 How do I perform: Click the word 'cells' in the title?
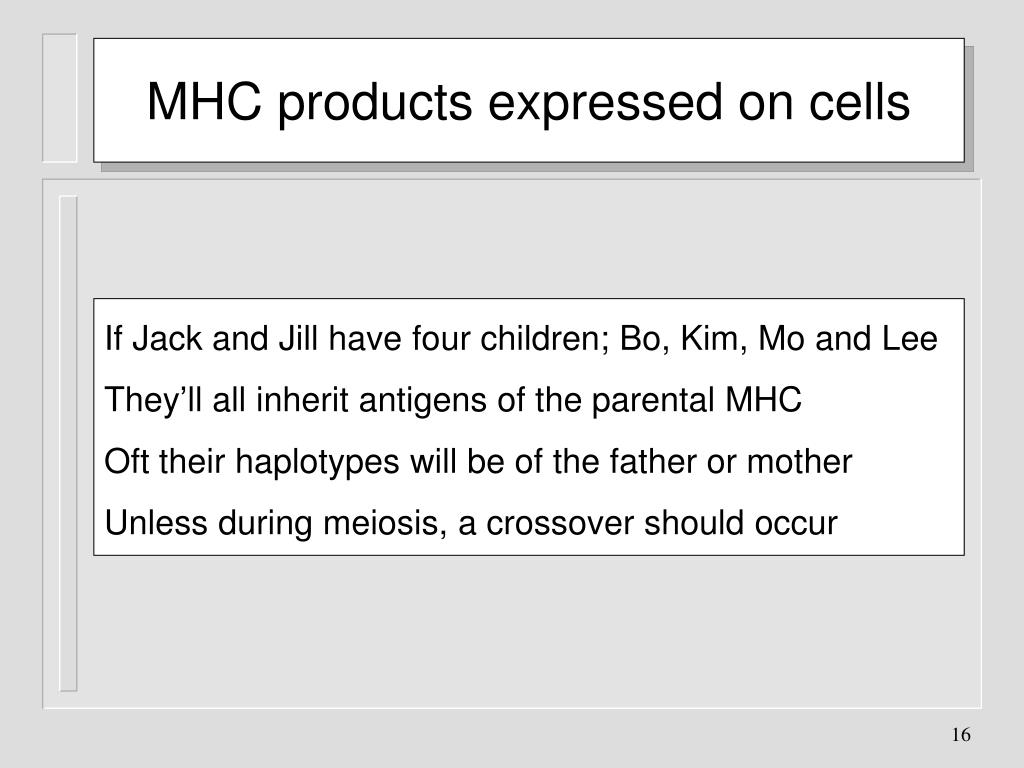(x=859, y=101)
